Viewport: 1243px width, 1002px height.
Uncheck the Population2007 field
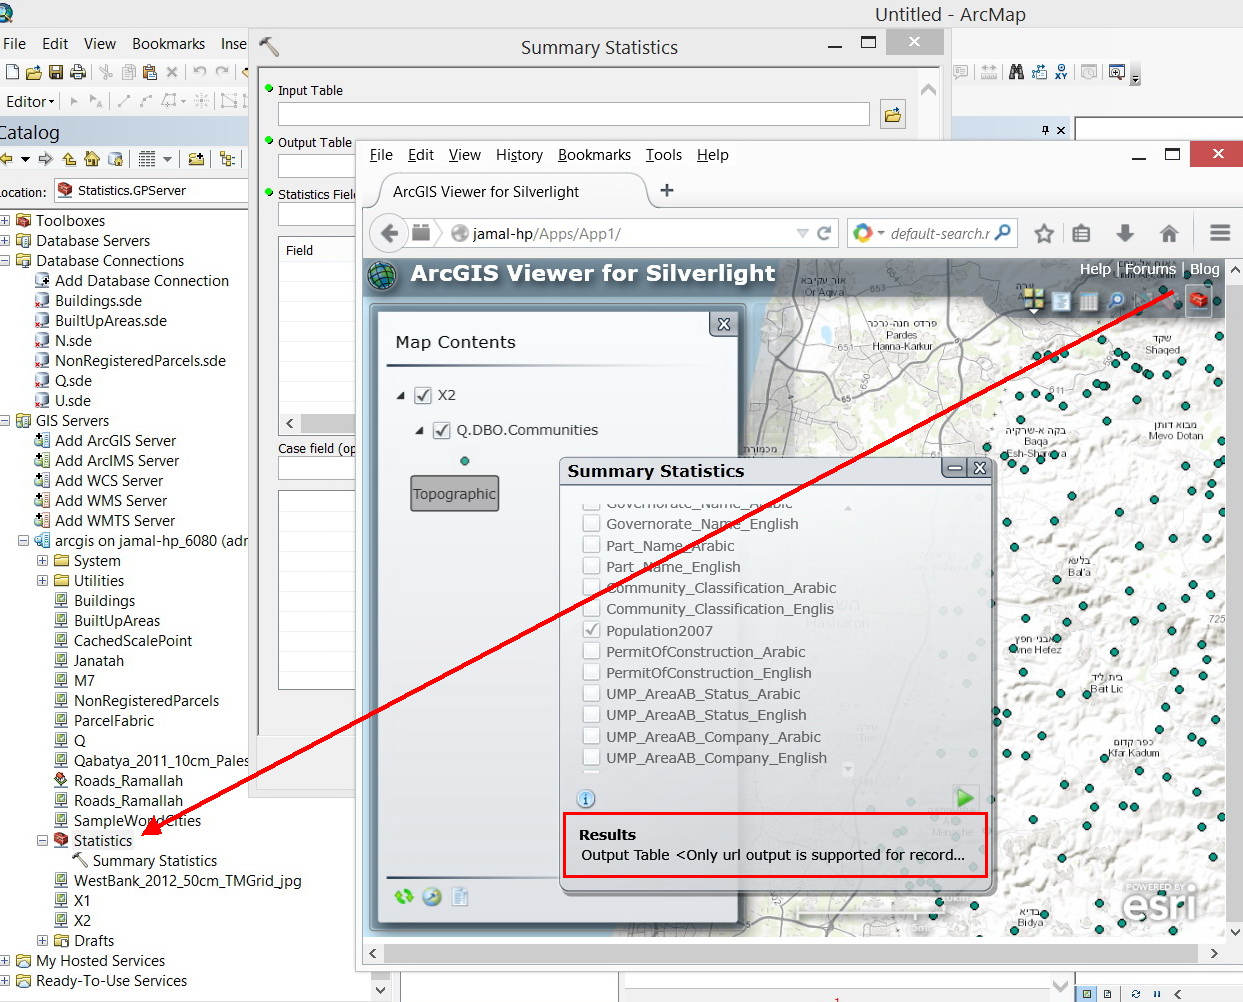(591, 630)
